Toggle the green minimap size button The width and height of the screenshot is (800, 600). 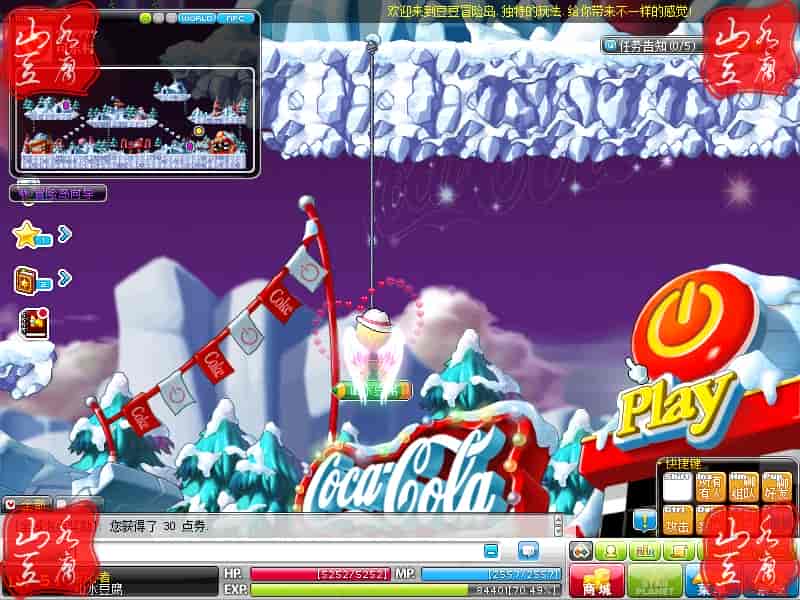pos(145,18)
